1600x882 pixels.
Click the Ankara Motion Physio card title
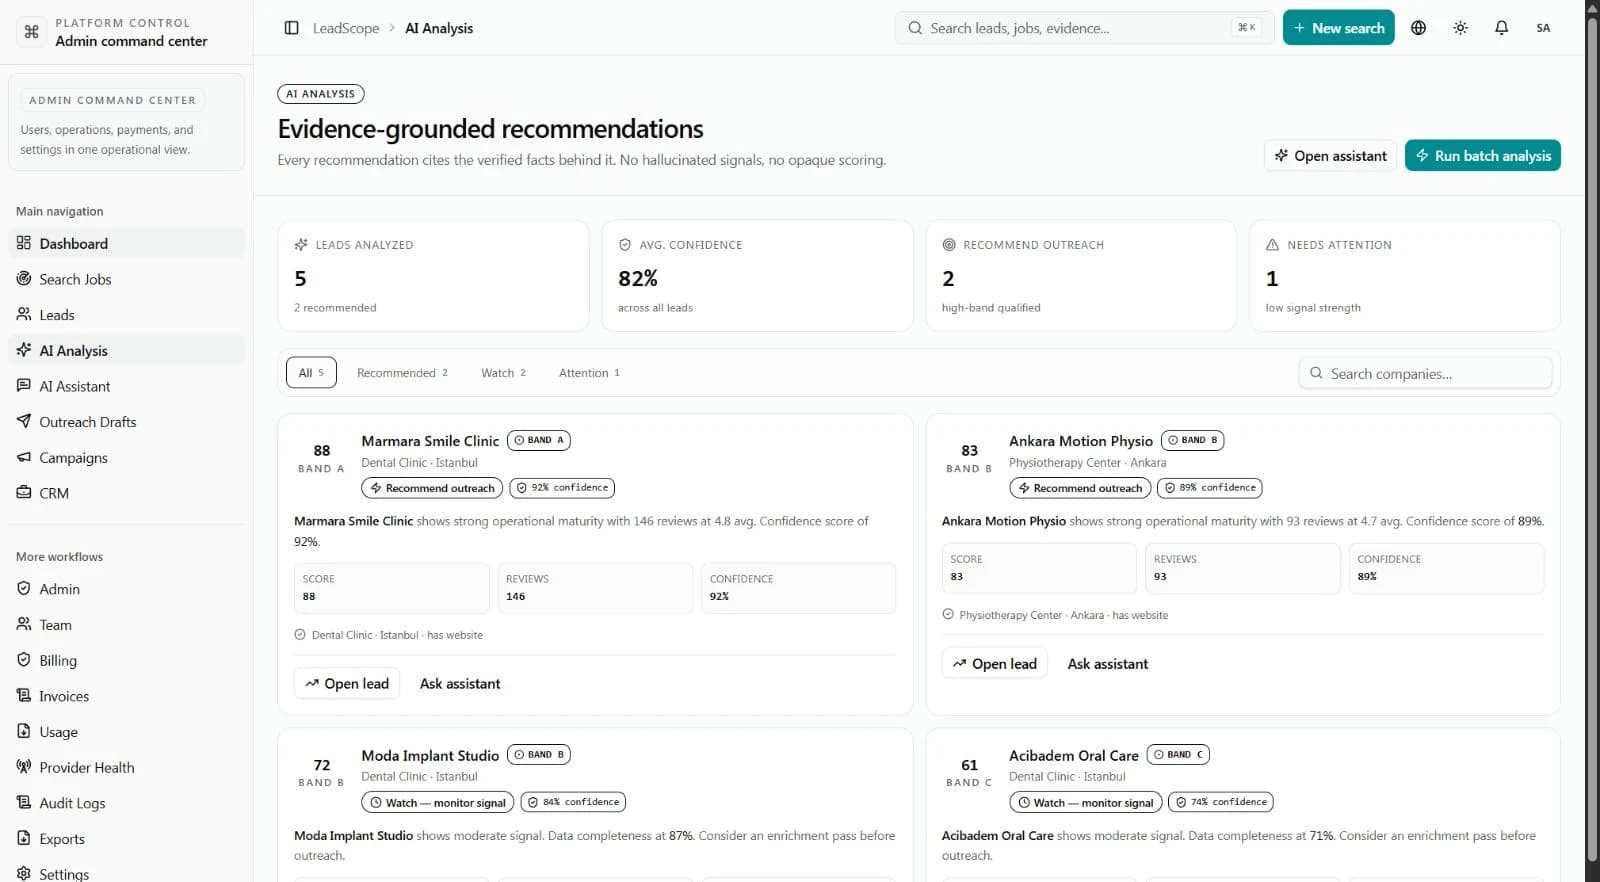(1081, 440)
